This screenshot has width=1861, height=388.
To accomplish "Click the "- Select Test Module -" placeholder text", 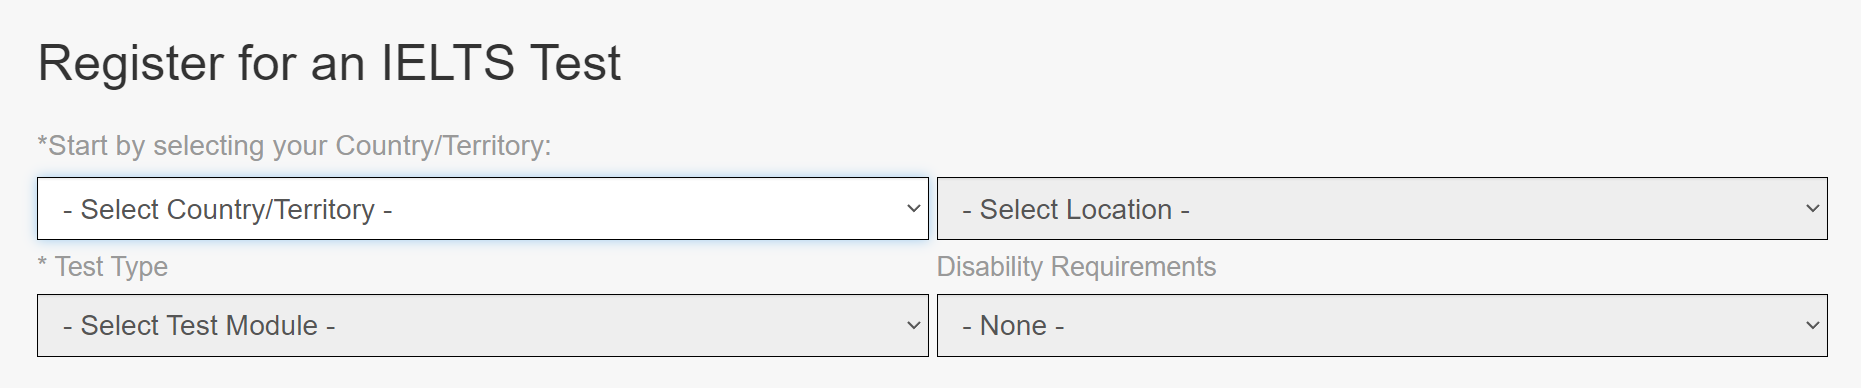I will pyautogui.click(x=199, y=326).
